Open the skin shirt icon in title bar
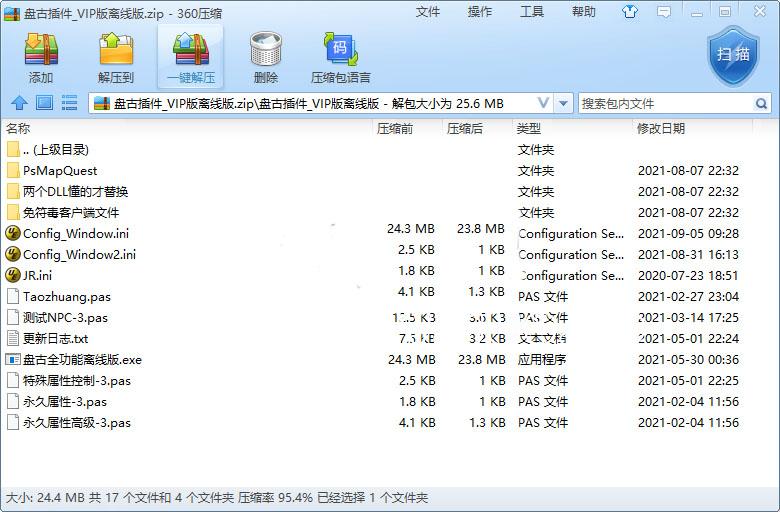Screen dimensions: 780x512 tap(630, 11)
